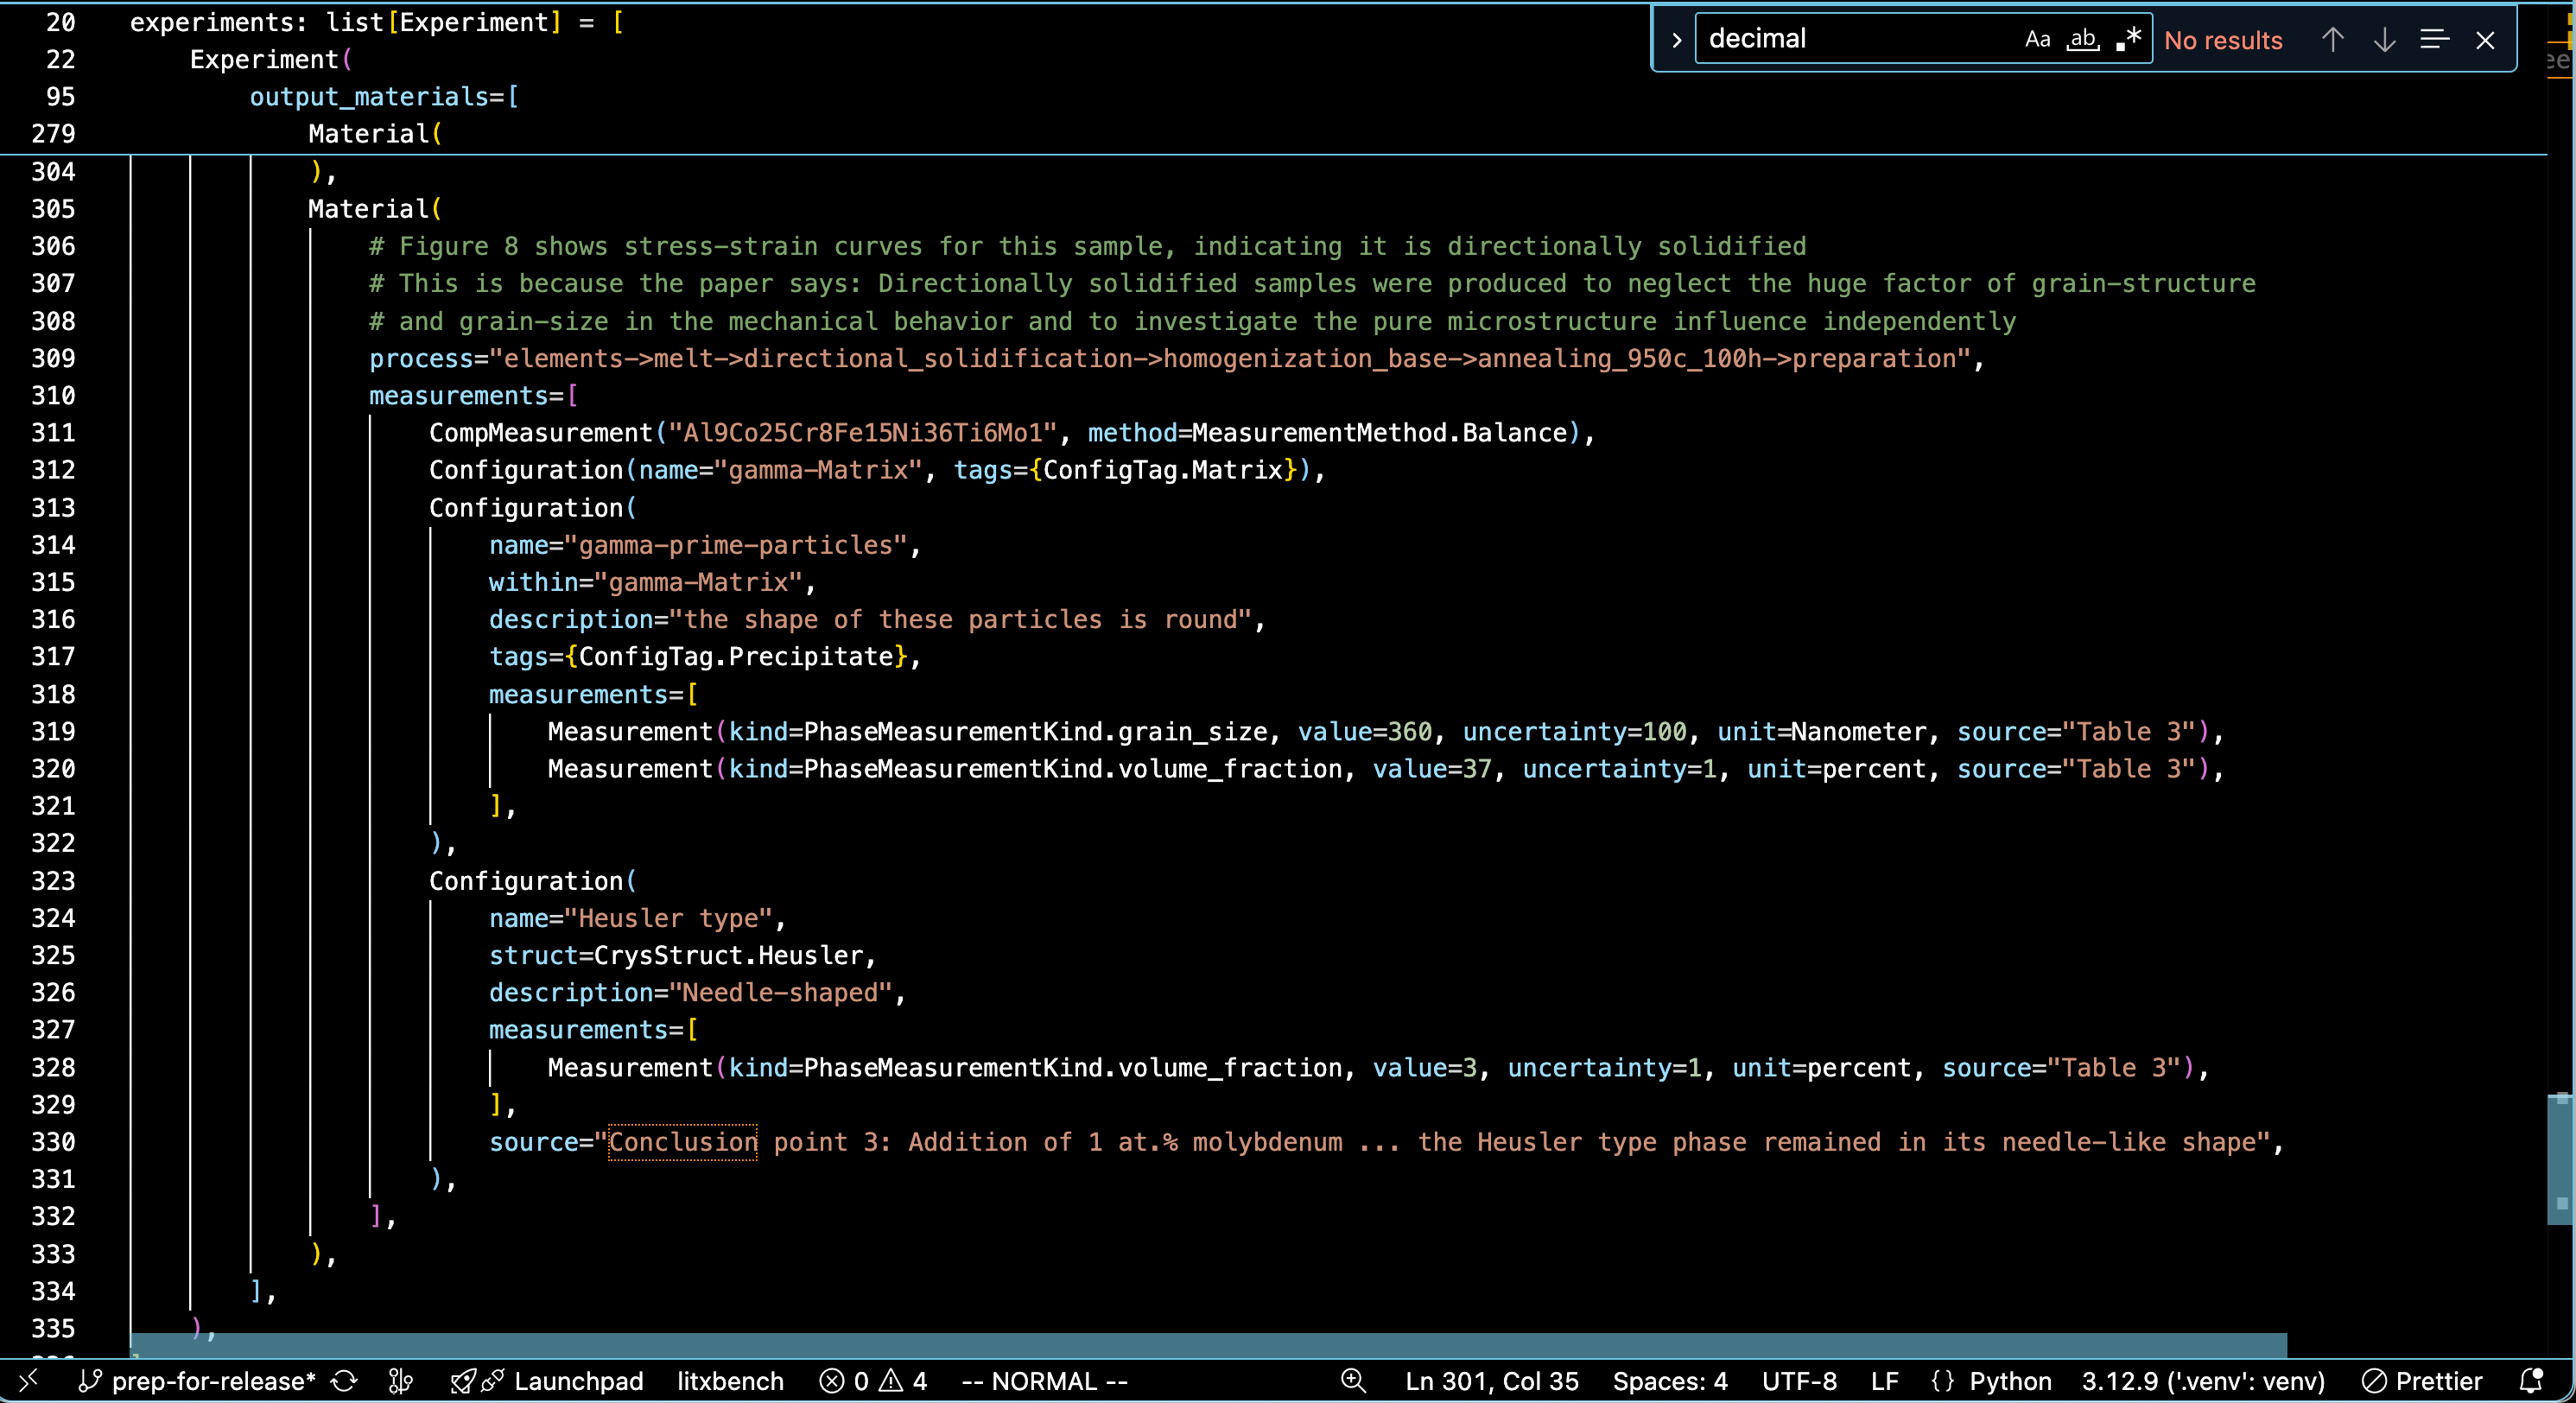Viewport: 2576px width, 1403px height.
Task: Click 'gamma-prime-particles' name string
Action: pos(735,544)
